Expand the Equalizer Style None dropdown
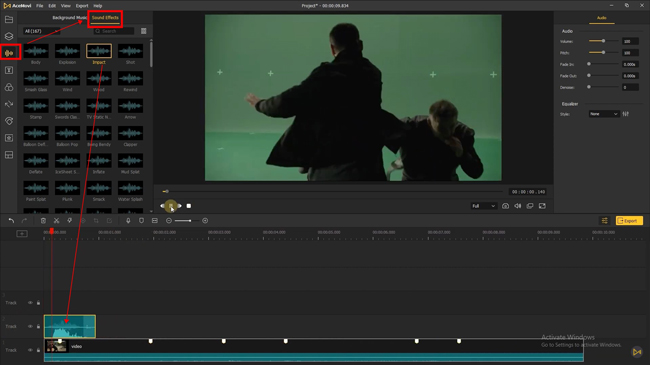Screen dimensions: 650x365 pos(604,114)
